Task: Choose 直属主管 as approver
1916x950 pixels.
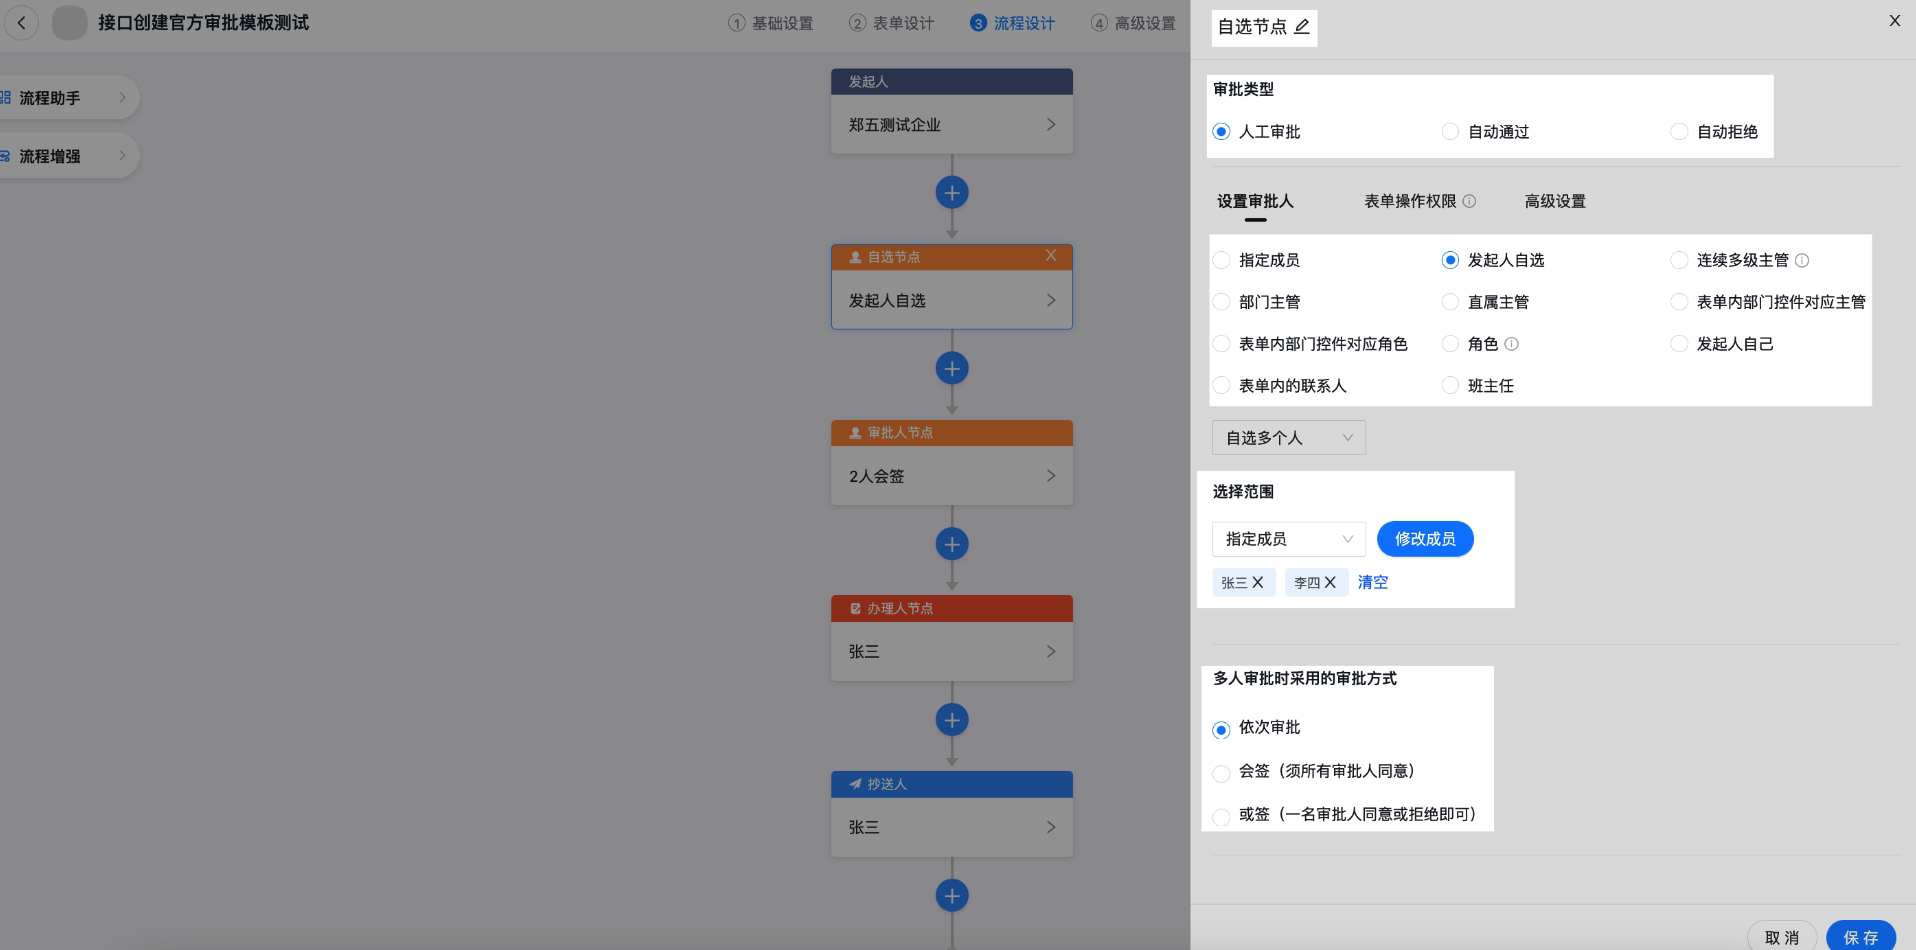Action: click(x=1450, y=302)
